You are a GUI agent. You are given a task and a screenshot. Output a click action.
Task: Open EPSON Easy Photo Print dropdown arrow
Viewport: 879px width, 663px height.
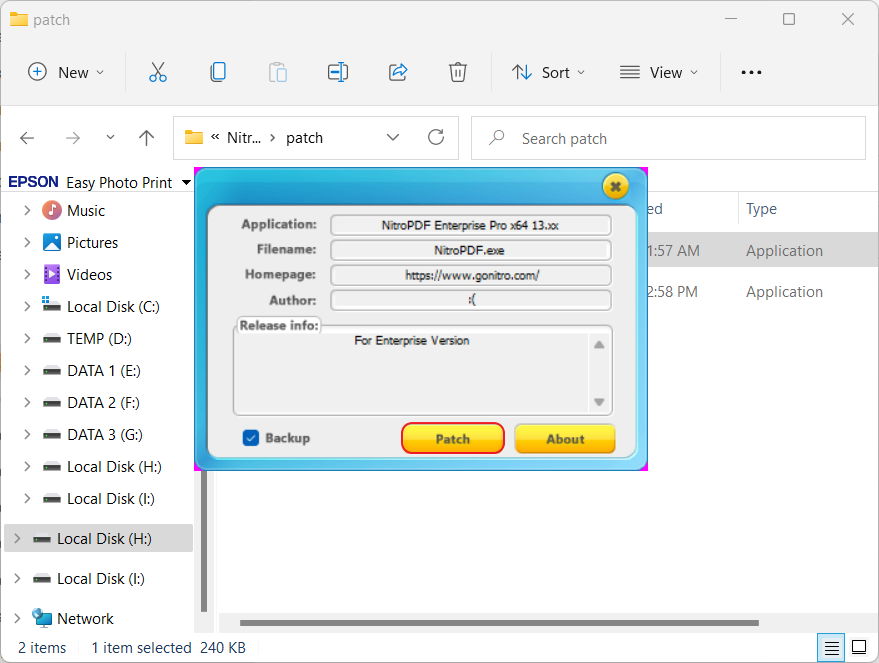[x=186, y=183]
